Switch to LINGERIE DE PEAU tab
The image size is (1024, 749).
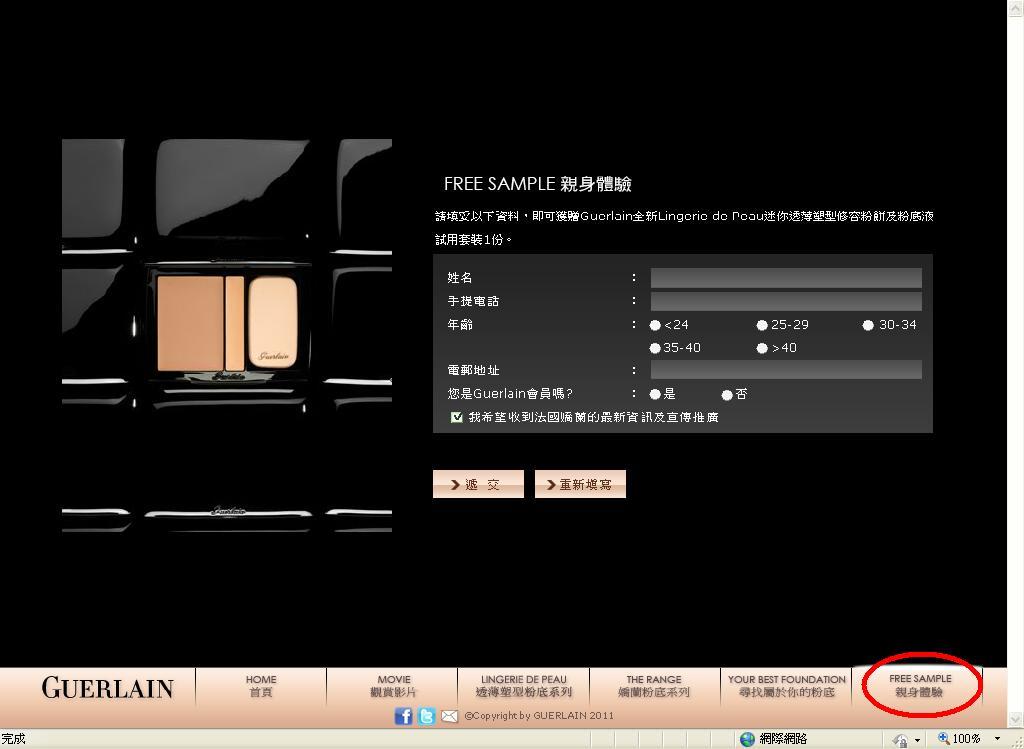tap(524, 686)
